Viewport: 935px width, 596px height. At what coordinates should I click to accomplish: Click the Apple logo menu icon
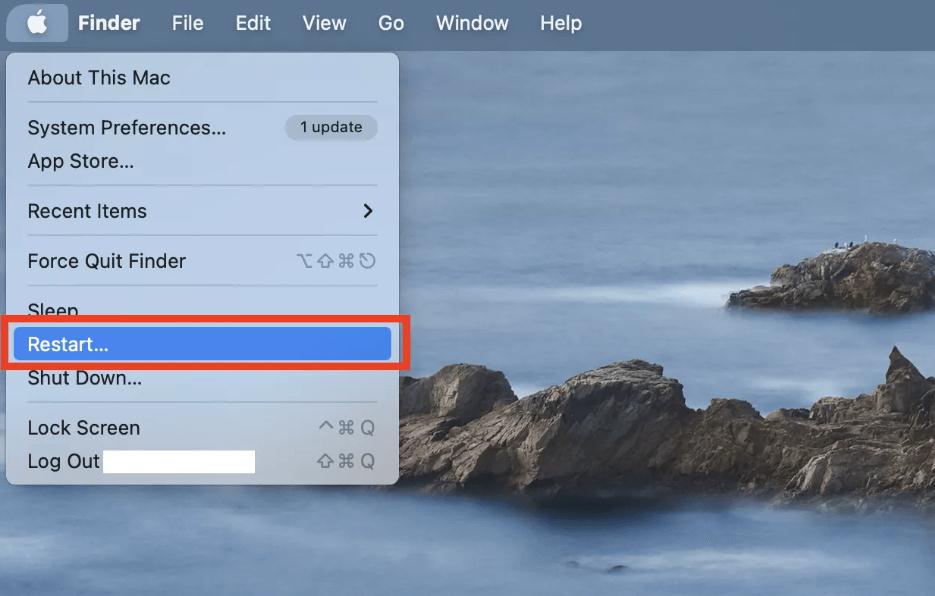37,23
